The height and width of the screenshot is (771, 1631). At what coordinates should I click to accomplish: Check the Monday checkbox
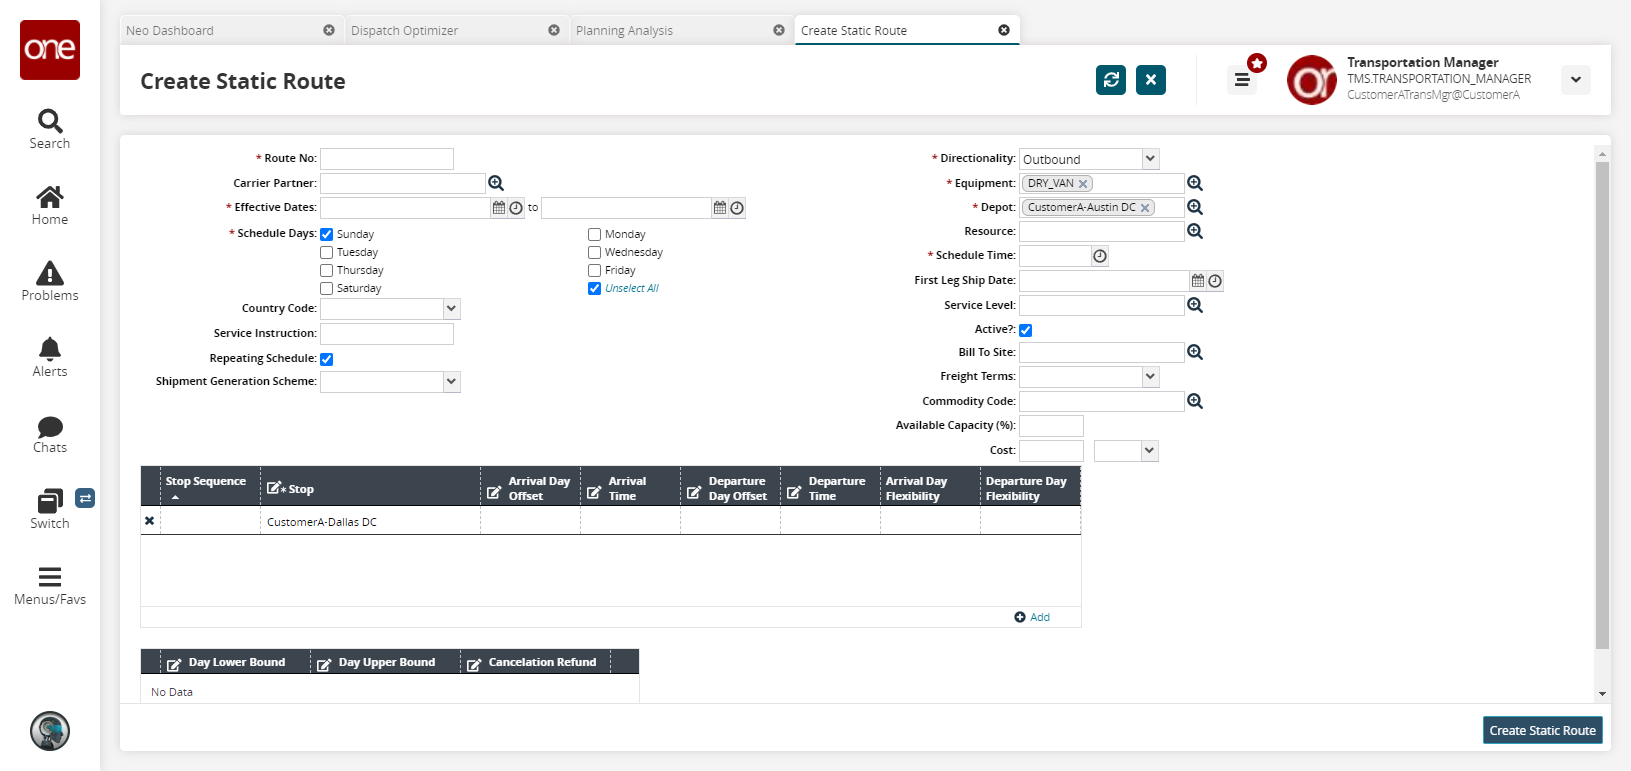(595, 234)
